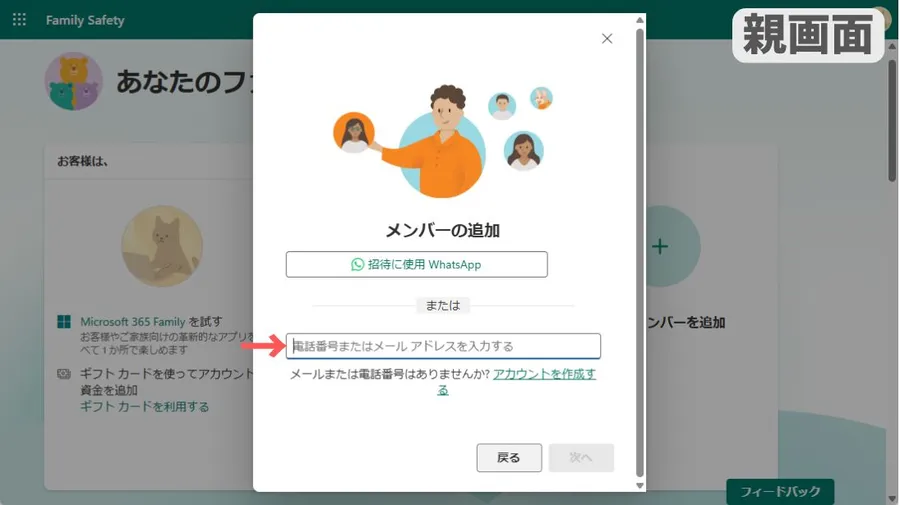Click the family bears logo icon
The image size is (900, 505).
(73, 81)
